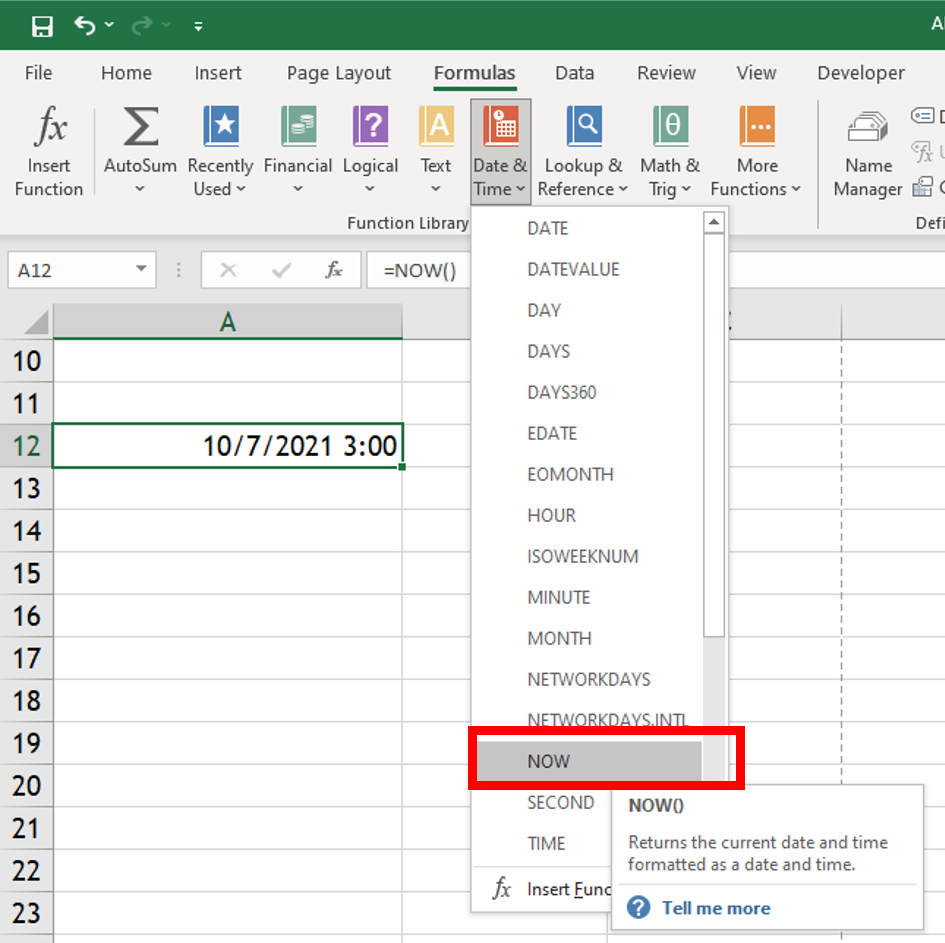Choose DATE from the function list

(587, 228)
